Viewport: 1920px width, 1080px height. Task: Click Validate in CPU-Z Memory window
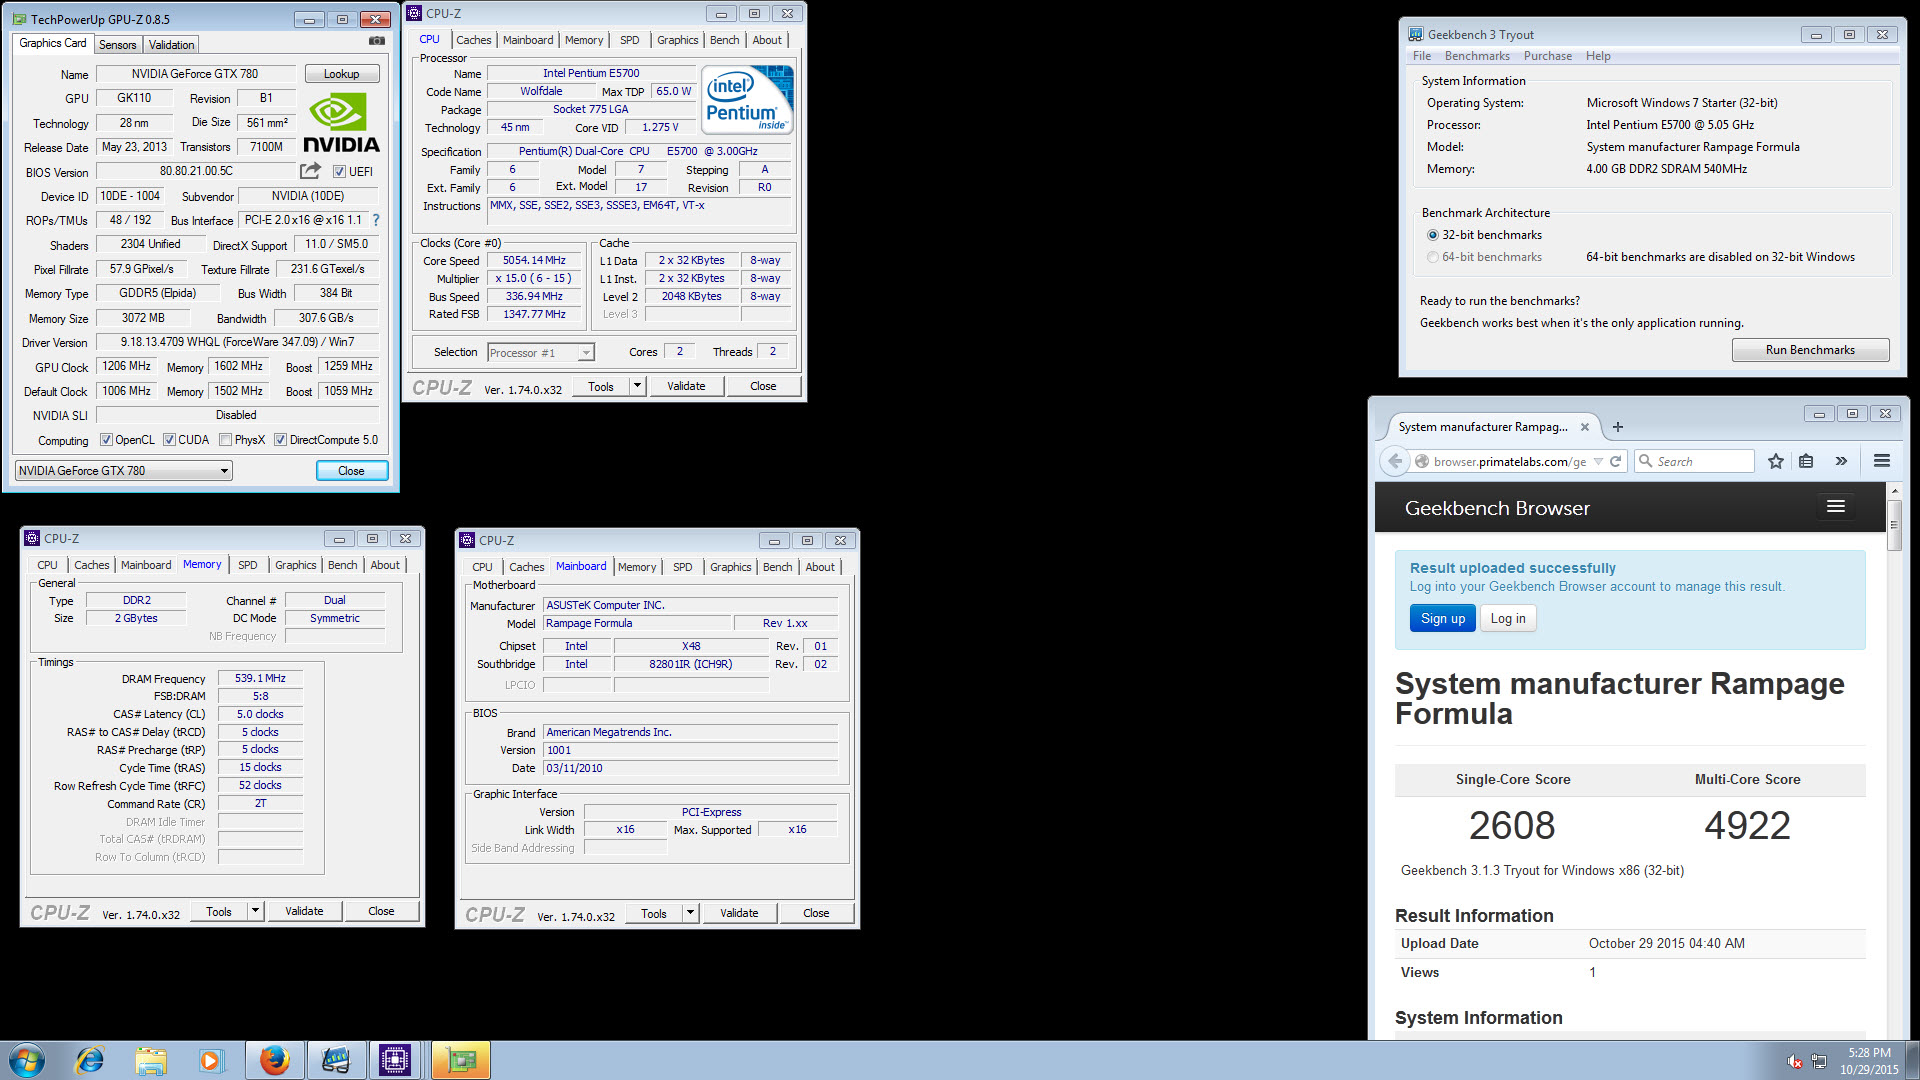click(304, 911)
